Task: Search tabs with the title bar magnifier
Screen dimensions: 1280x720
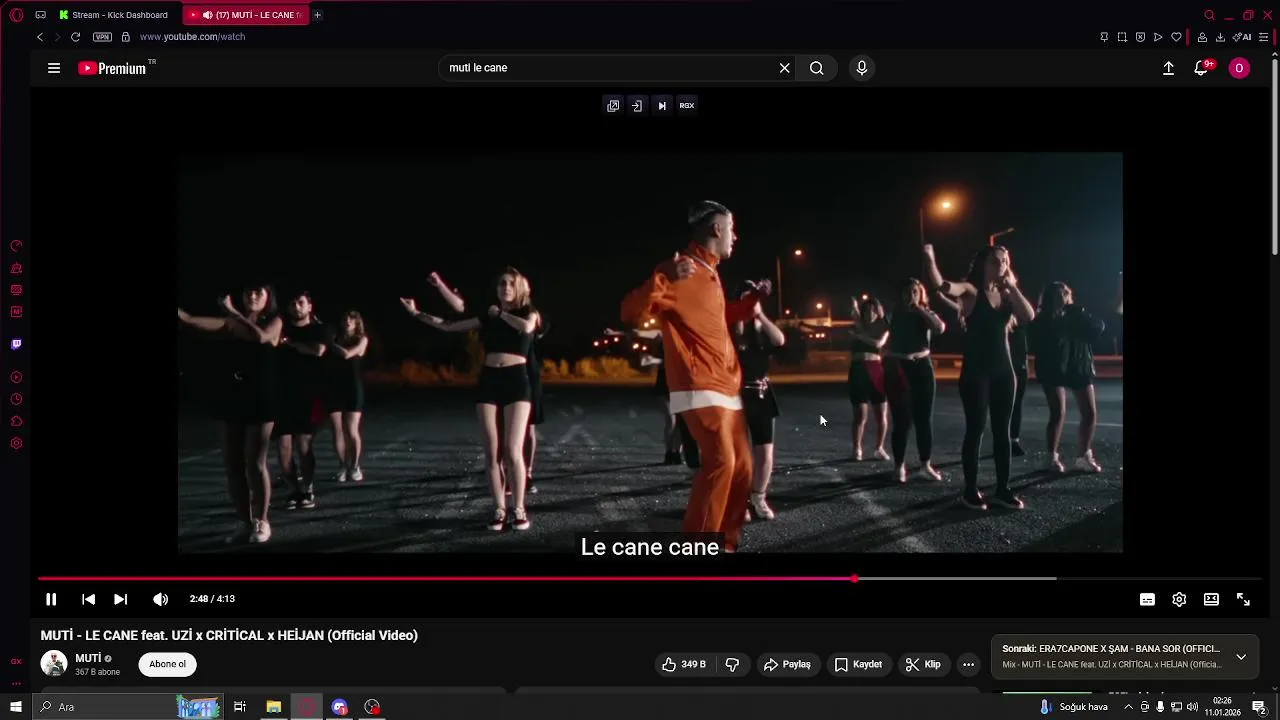Action: click(x=1209, y=15)
